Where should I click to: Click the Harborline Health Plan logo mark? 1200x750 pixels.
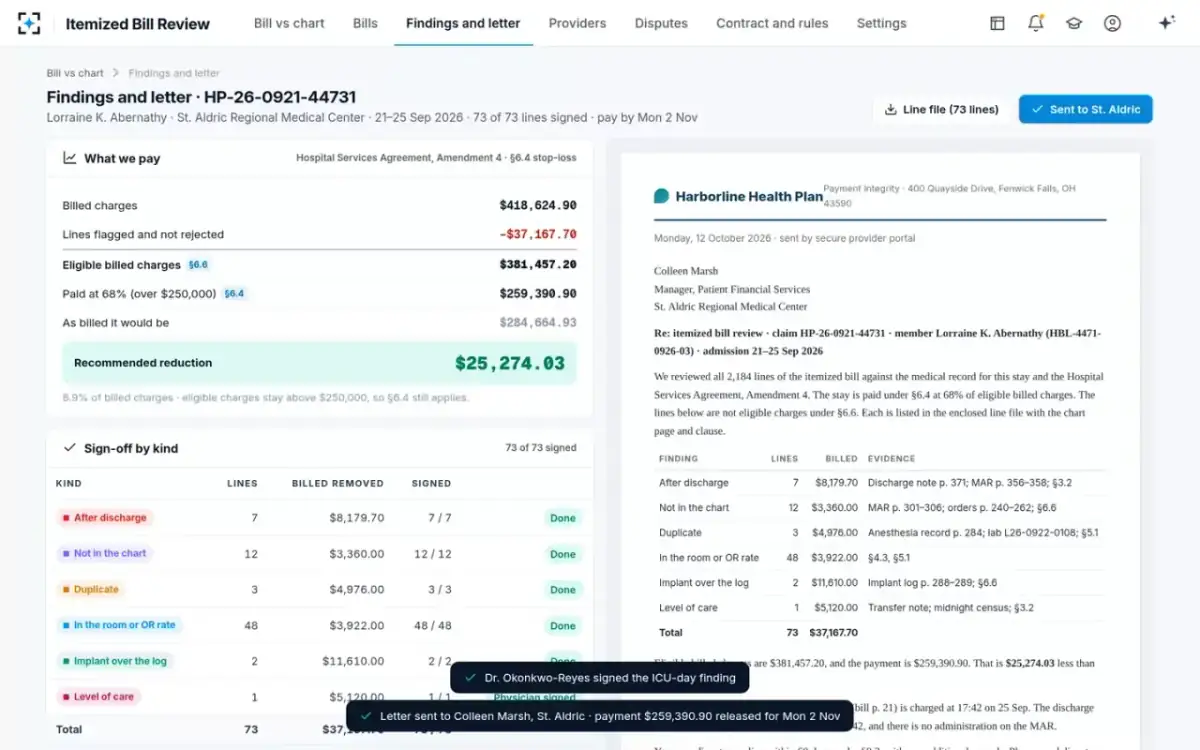coord(661,197)
